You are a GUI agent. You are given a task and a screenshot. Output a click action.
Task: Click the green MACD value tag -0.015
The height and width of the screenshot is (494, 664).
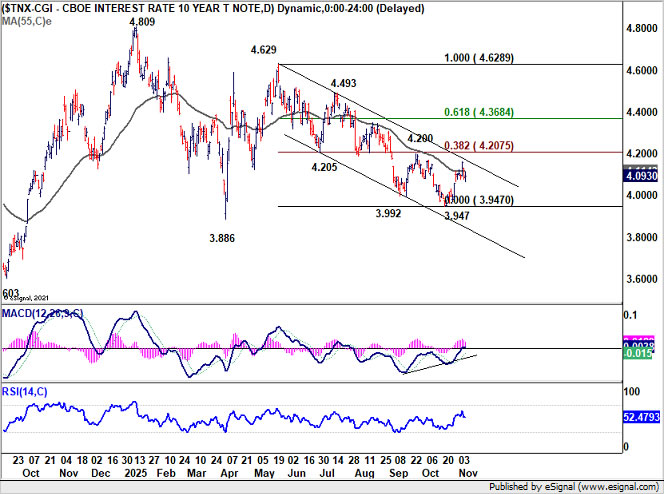pyautogui.click(x=638, y=353)
